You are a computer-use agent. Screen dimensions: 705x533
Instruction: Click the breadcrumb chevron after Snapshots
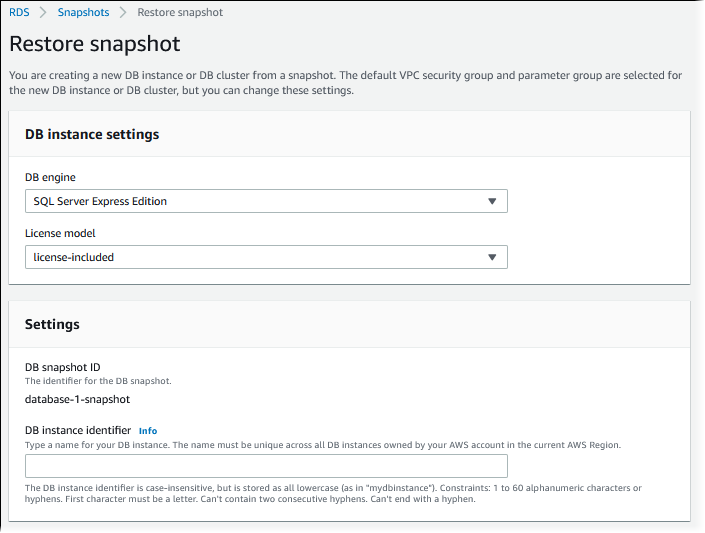tap(123, 12)
